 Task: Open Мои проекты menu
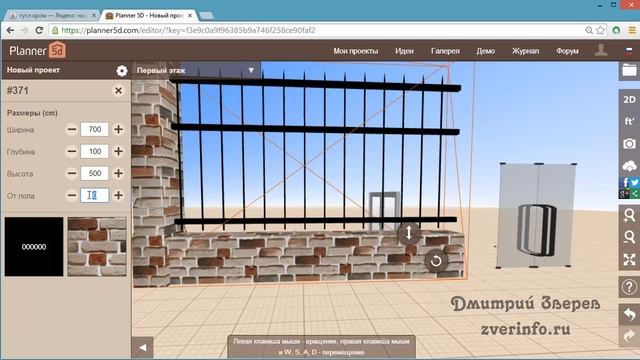tap(356, 51)
